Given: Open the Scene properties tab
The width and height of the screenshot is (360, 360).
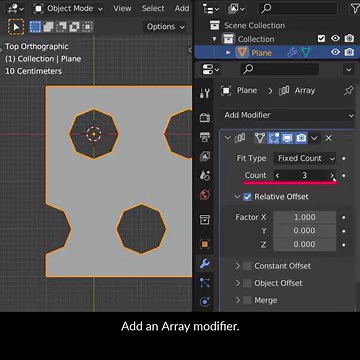Looking at the screenshot, I should (205, 175).
